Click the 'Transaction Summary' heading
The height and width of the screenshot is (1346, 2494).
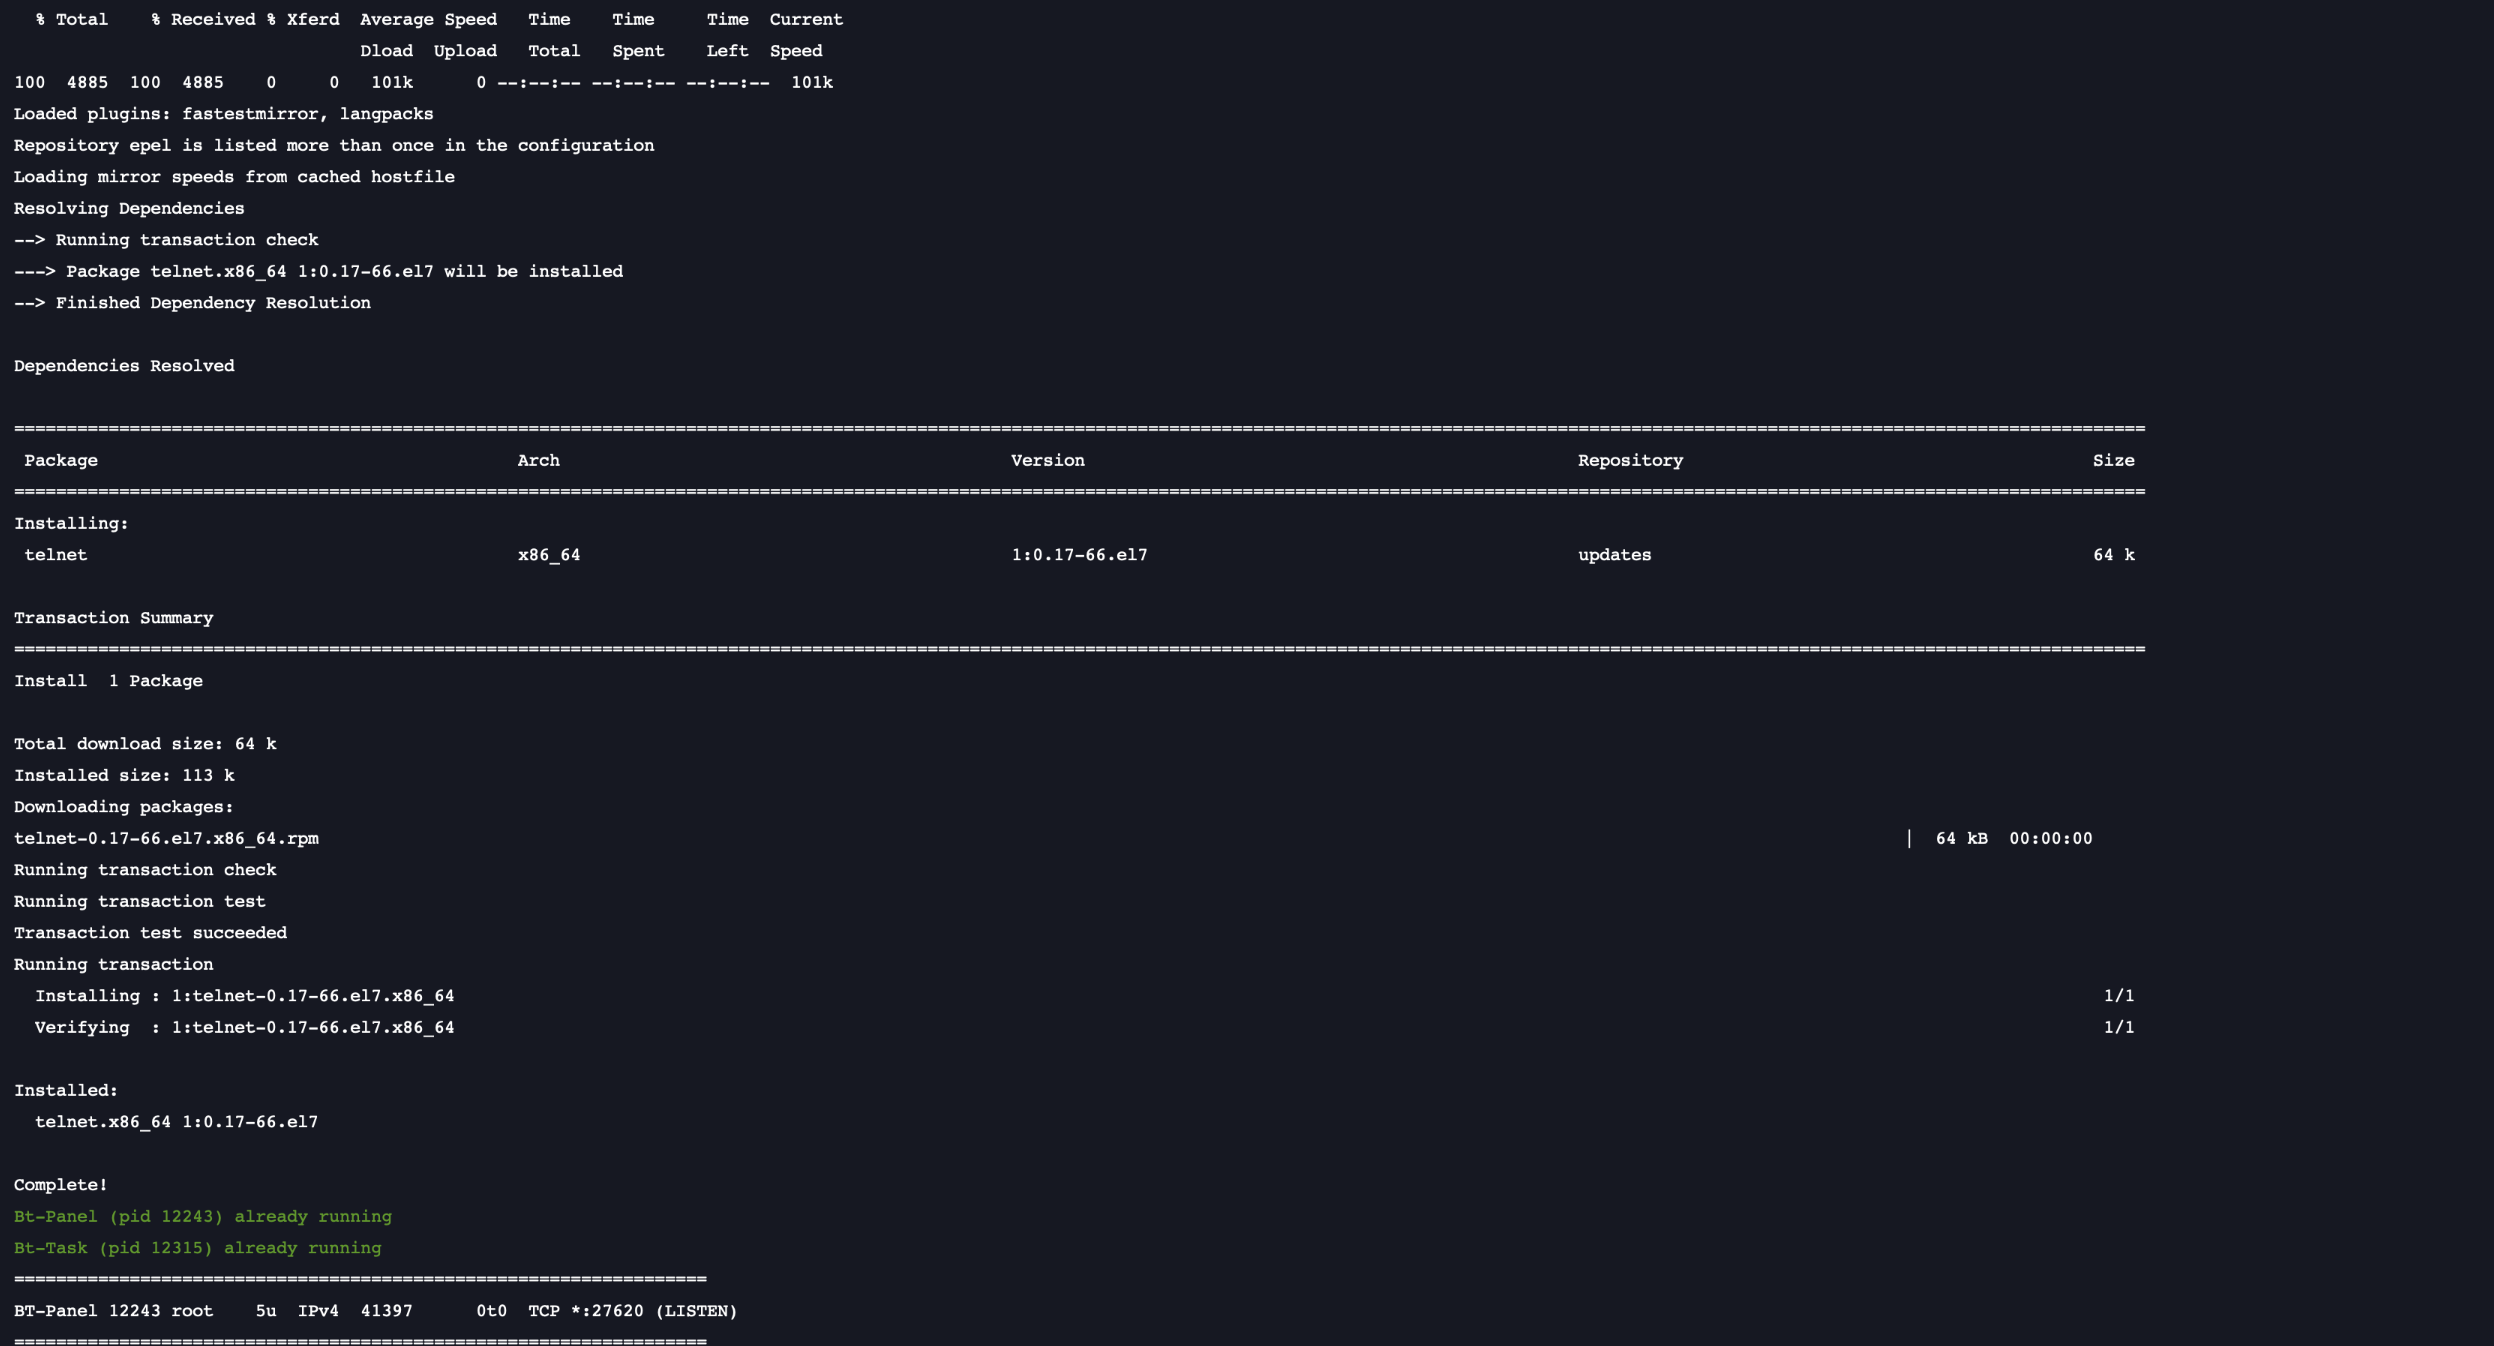pos(113,618)
